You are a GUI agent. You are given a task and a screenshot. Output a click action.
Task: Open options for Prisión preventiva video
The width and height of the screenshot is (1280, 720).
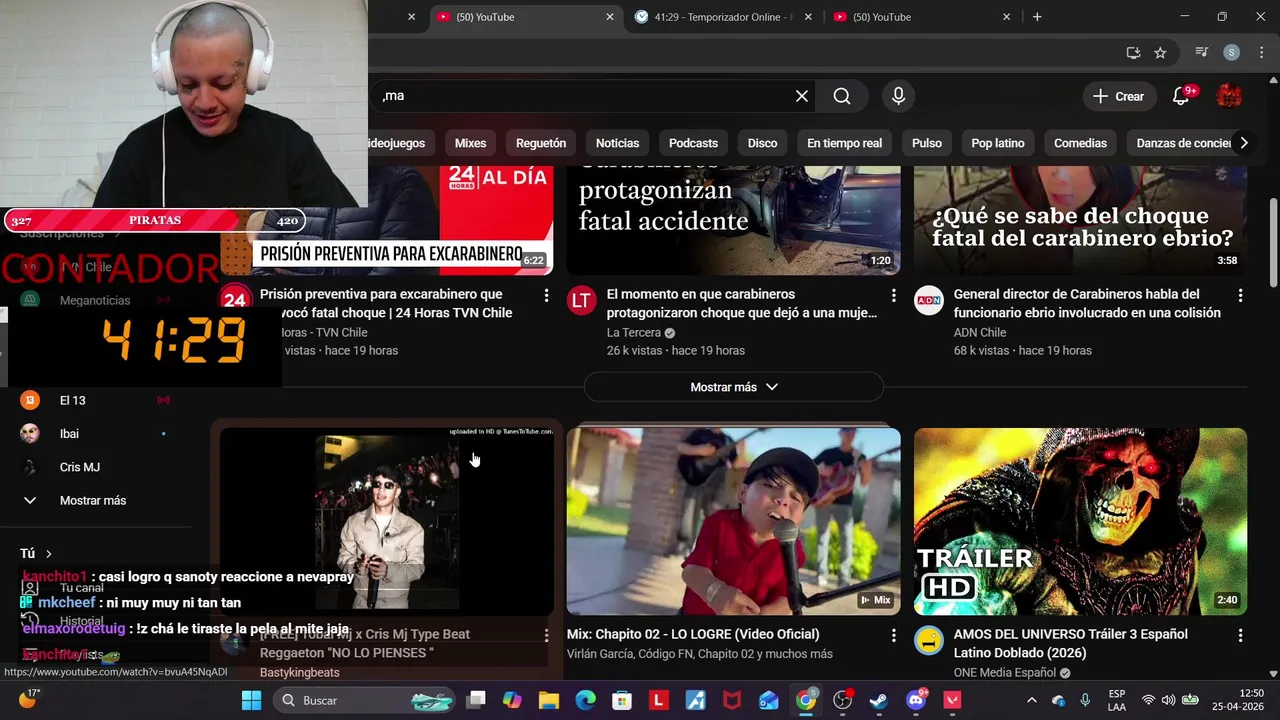(x=546, y=296)
